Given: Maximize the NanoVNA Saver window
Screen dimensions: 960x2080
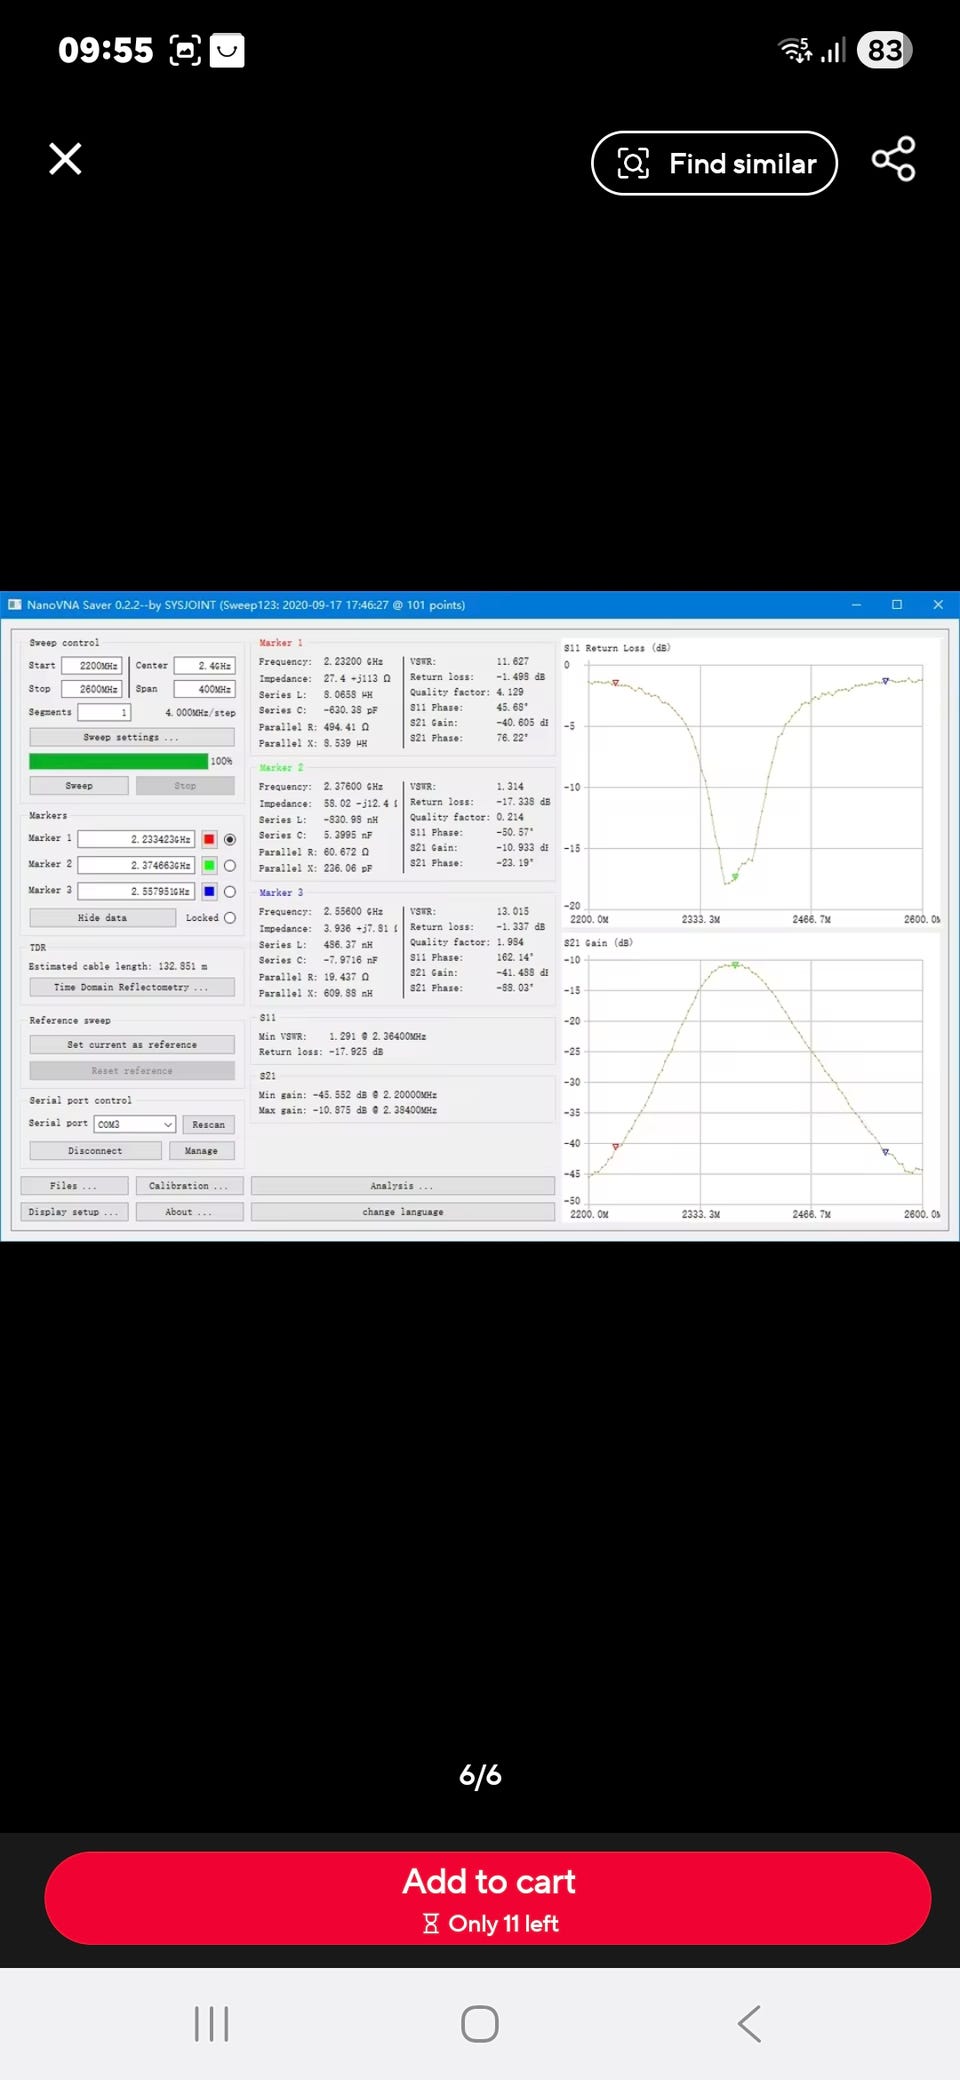Looking at the screenshot, I should [x=897, y=605].
